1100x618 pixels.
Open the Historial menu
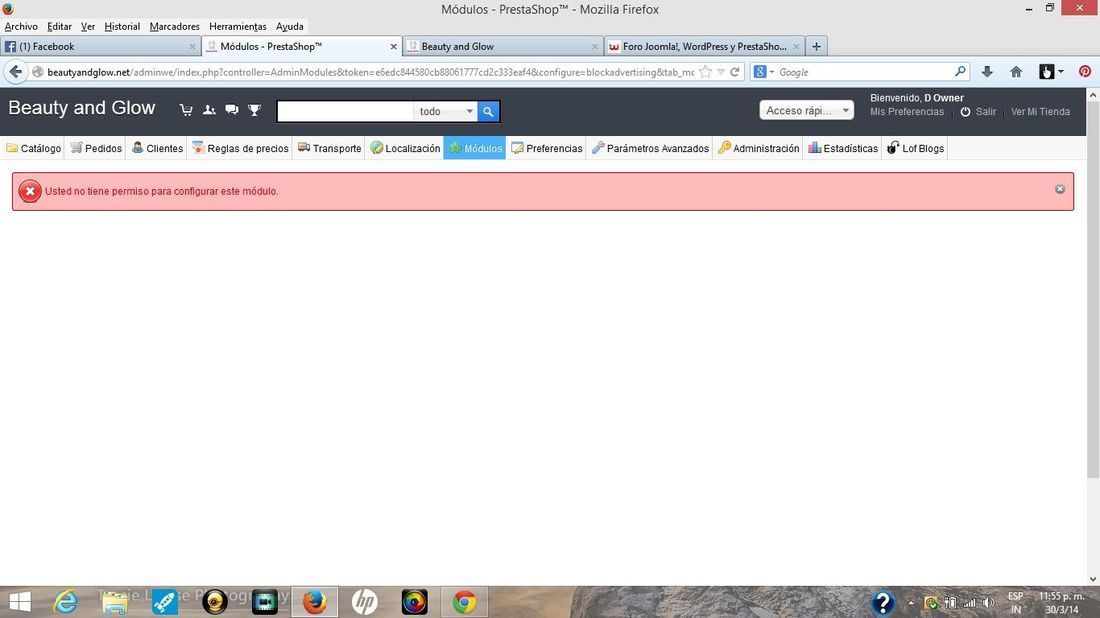pos(122,26)
